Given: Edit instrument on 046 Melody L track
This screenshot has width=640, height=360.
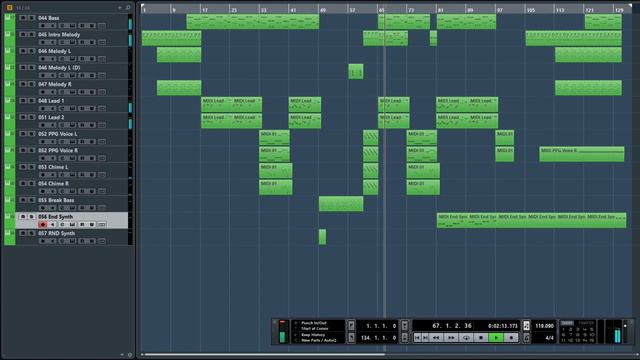Looking at the screenshot, I should [72, 59].
